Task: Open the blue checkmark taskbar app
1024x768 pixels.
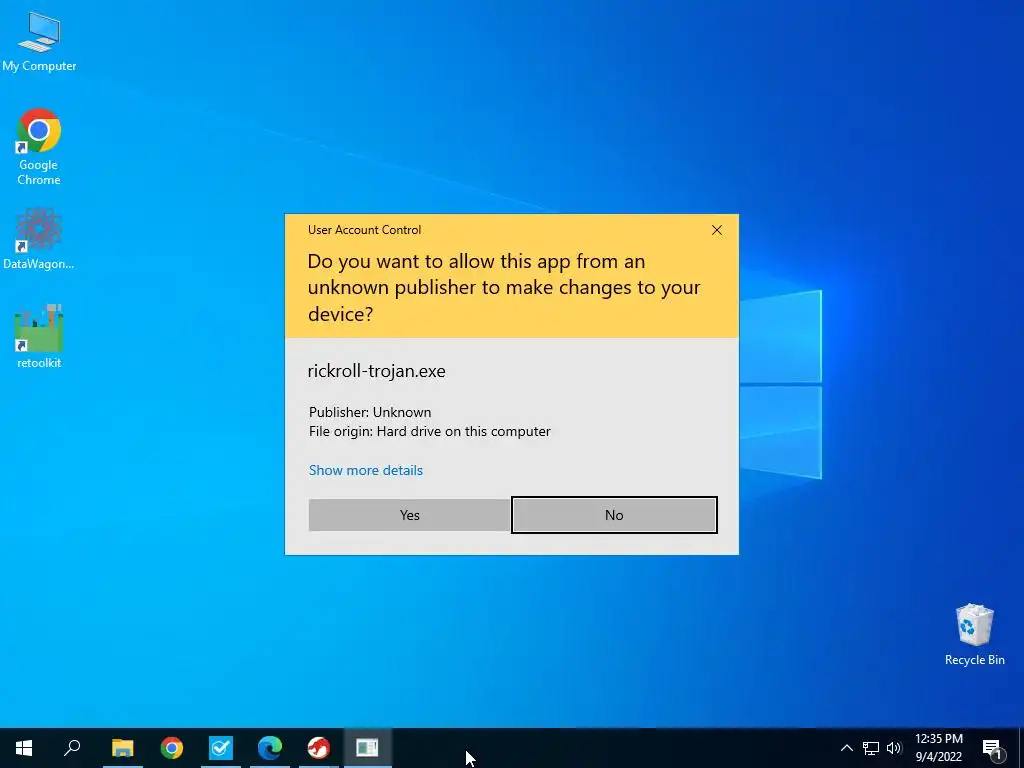Action: pyautogui.click(x=221, y=748)
